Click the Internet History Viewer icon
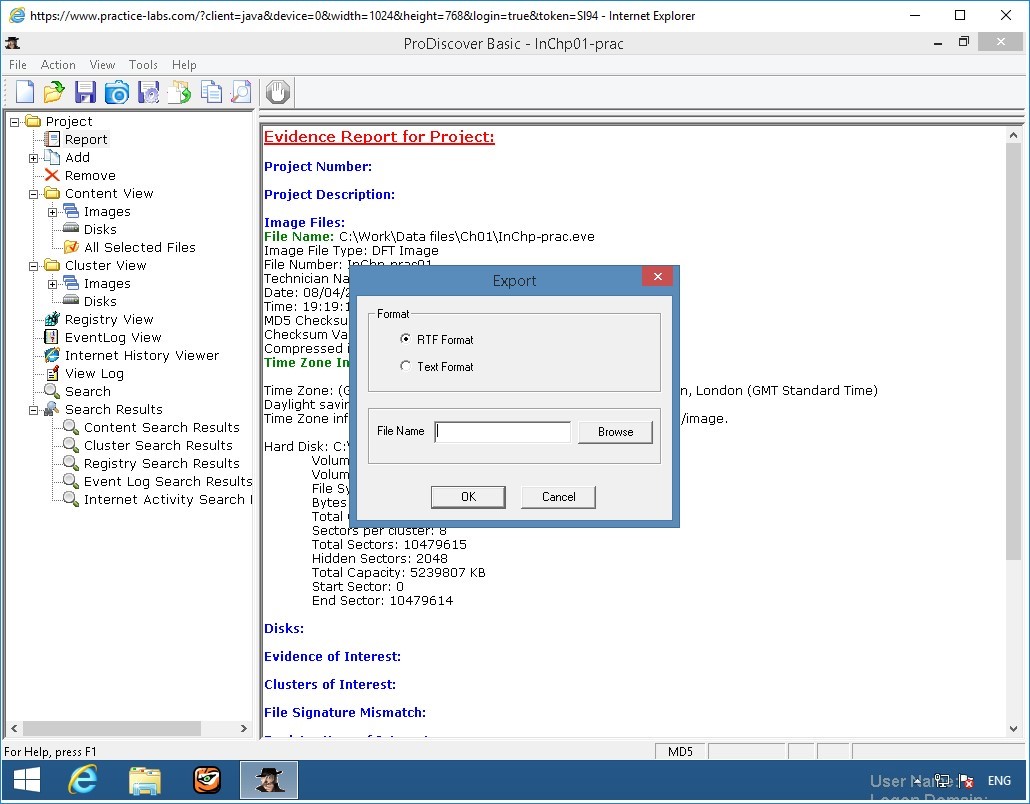Screen dimensions: 1030x804 [x=52, y=355]
